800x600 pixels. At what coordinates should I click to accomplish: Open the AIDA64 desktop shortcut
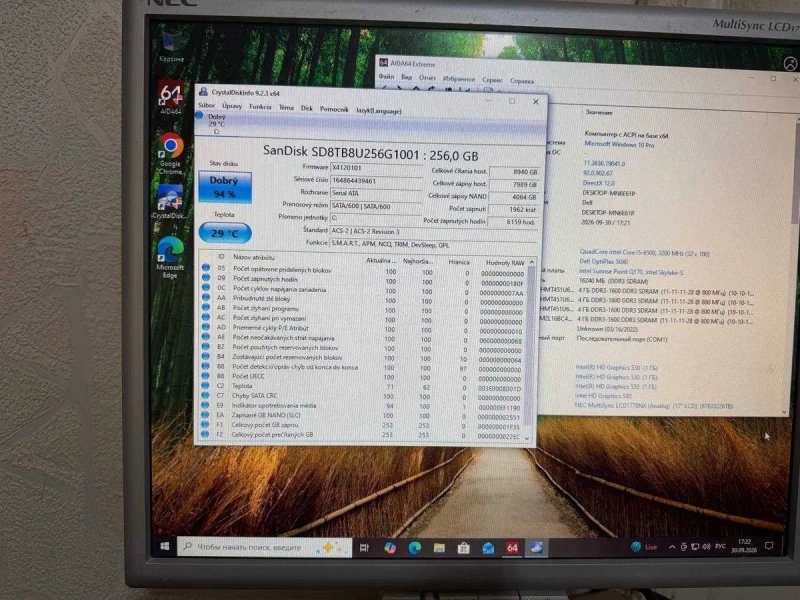pos(171,97)
